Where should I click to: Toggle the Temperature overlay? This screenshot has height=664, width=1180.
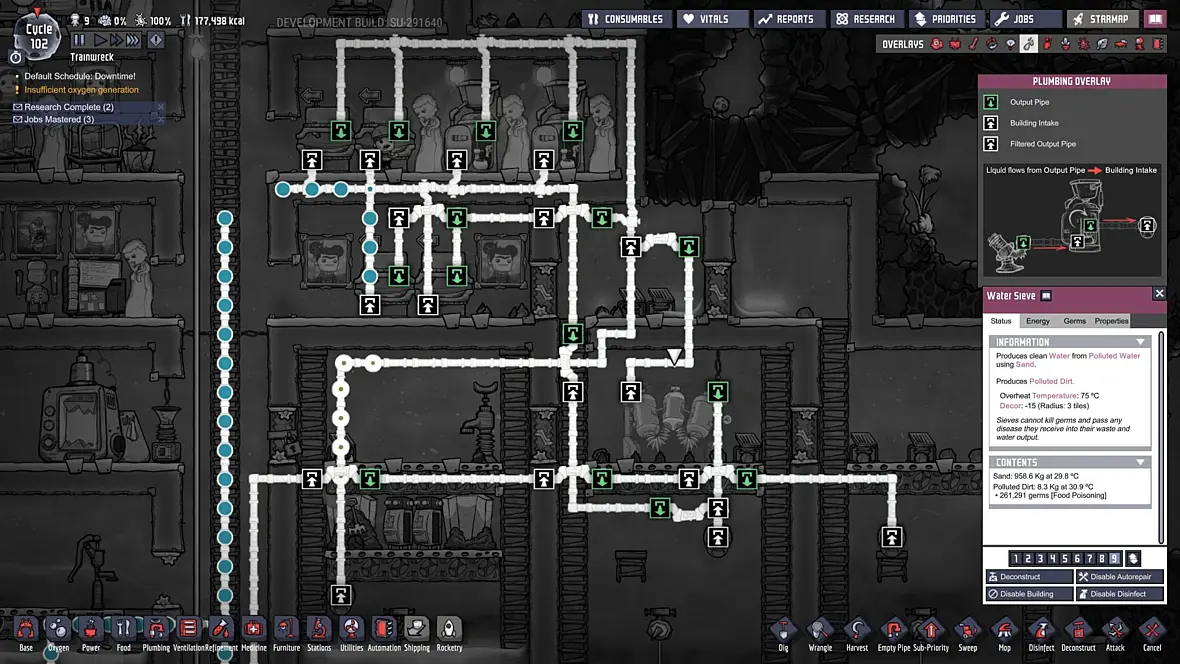tap(974, 44)
